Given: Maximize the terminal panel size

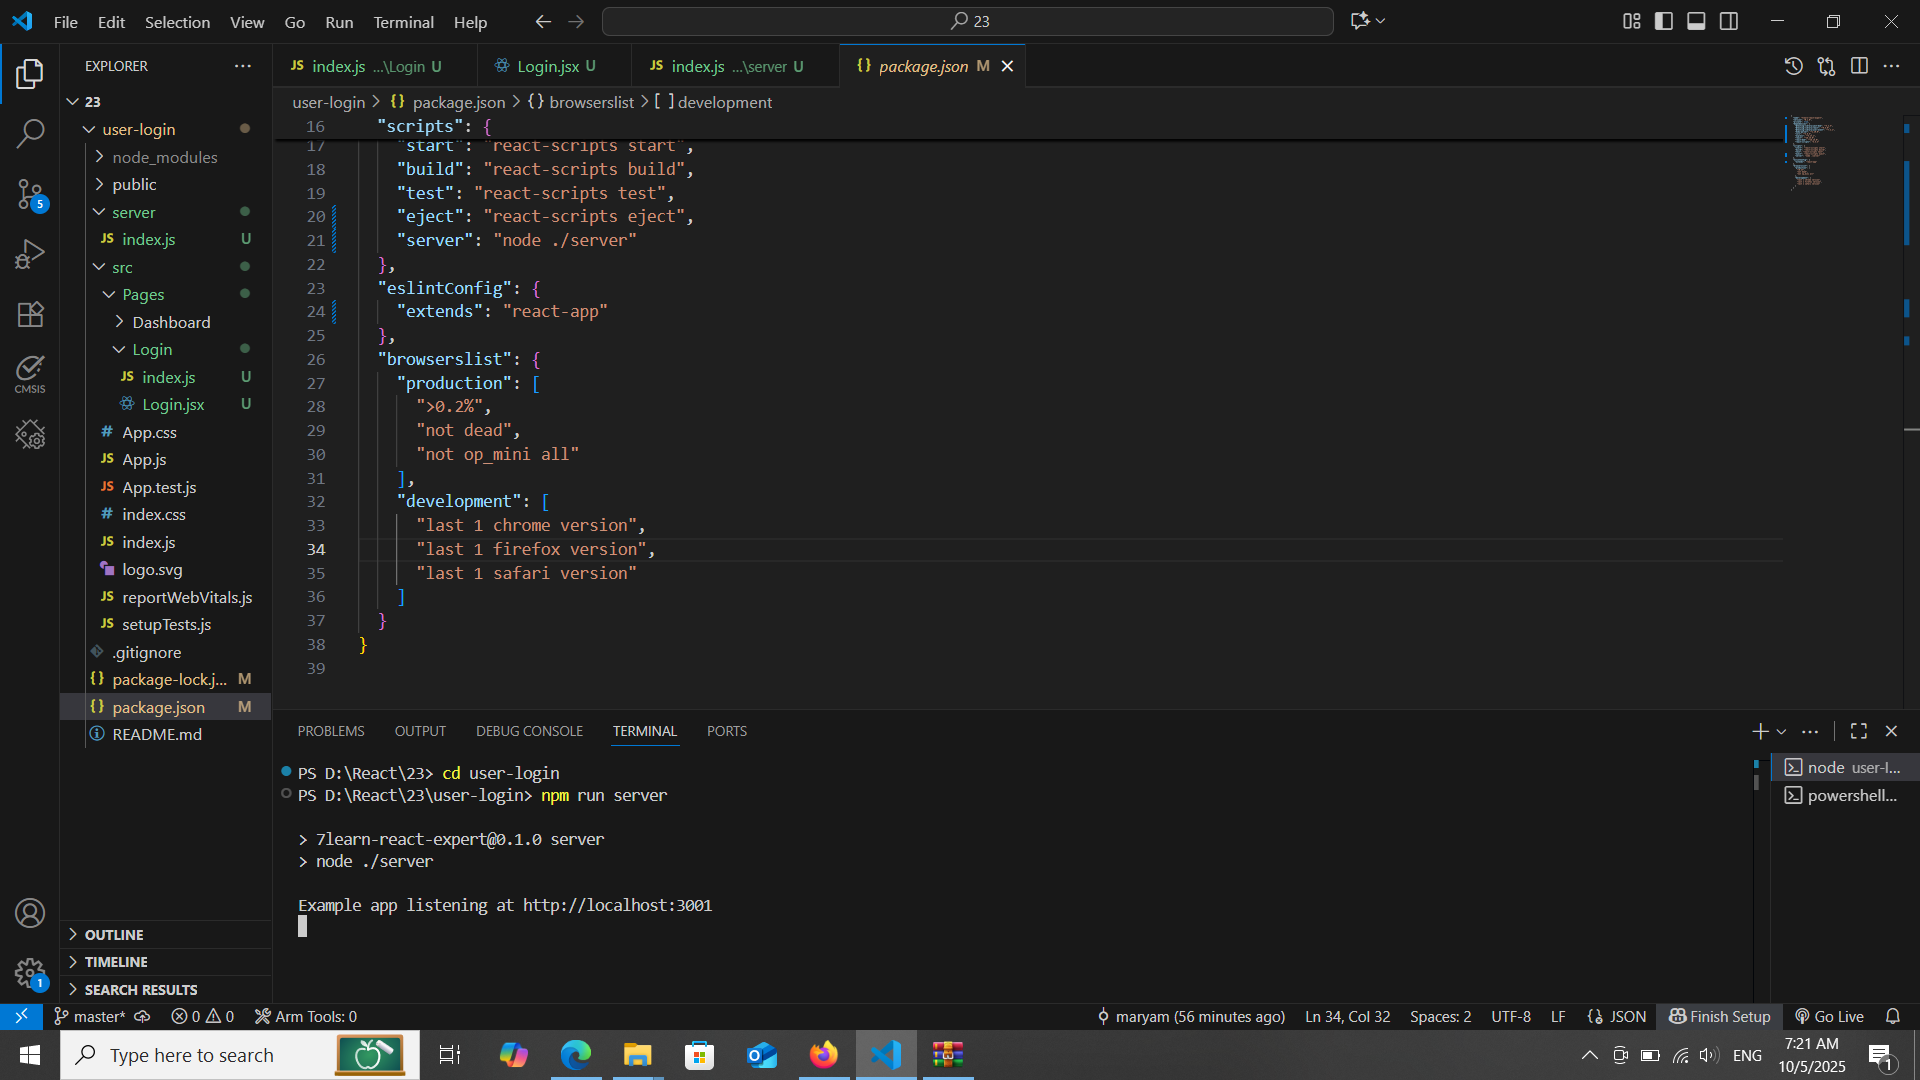Looking at the screenshot, I should (x=1859, y=731).
